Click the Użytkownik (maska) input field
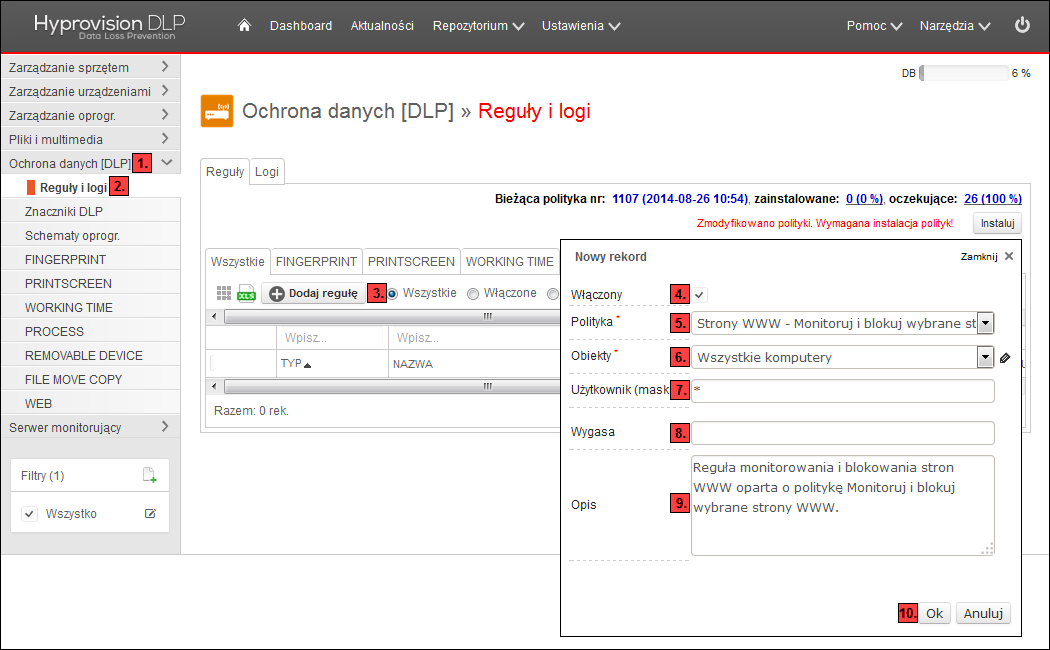This screenshot has width=1050, height=650. click(842, 391)
